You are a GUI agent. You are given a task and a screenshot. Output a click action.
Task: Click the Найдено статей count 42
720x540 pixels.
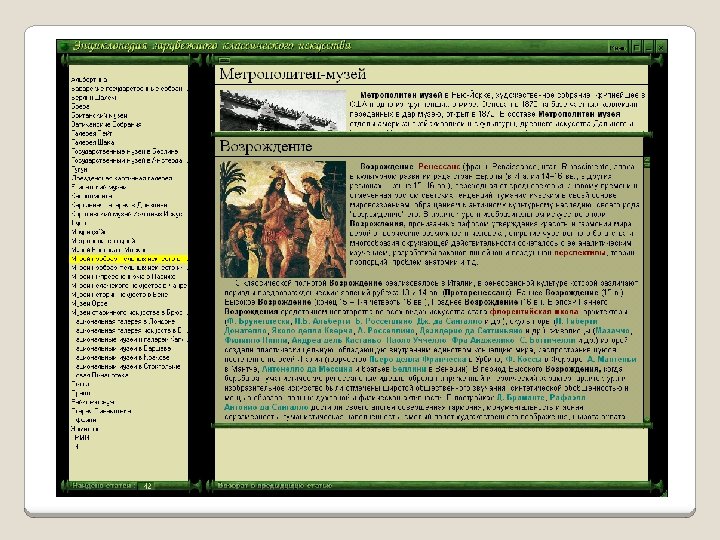click(147, 485)
